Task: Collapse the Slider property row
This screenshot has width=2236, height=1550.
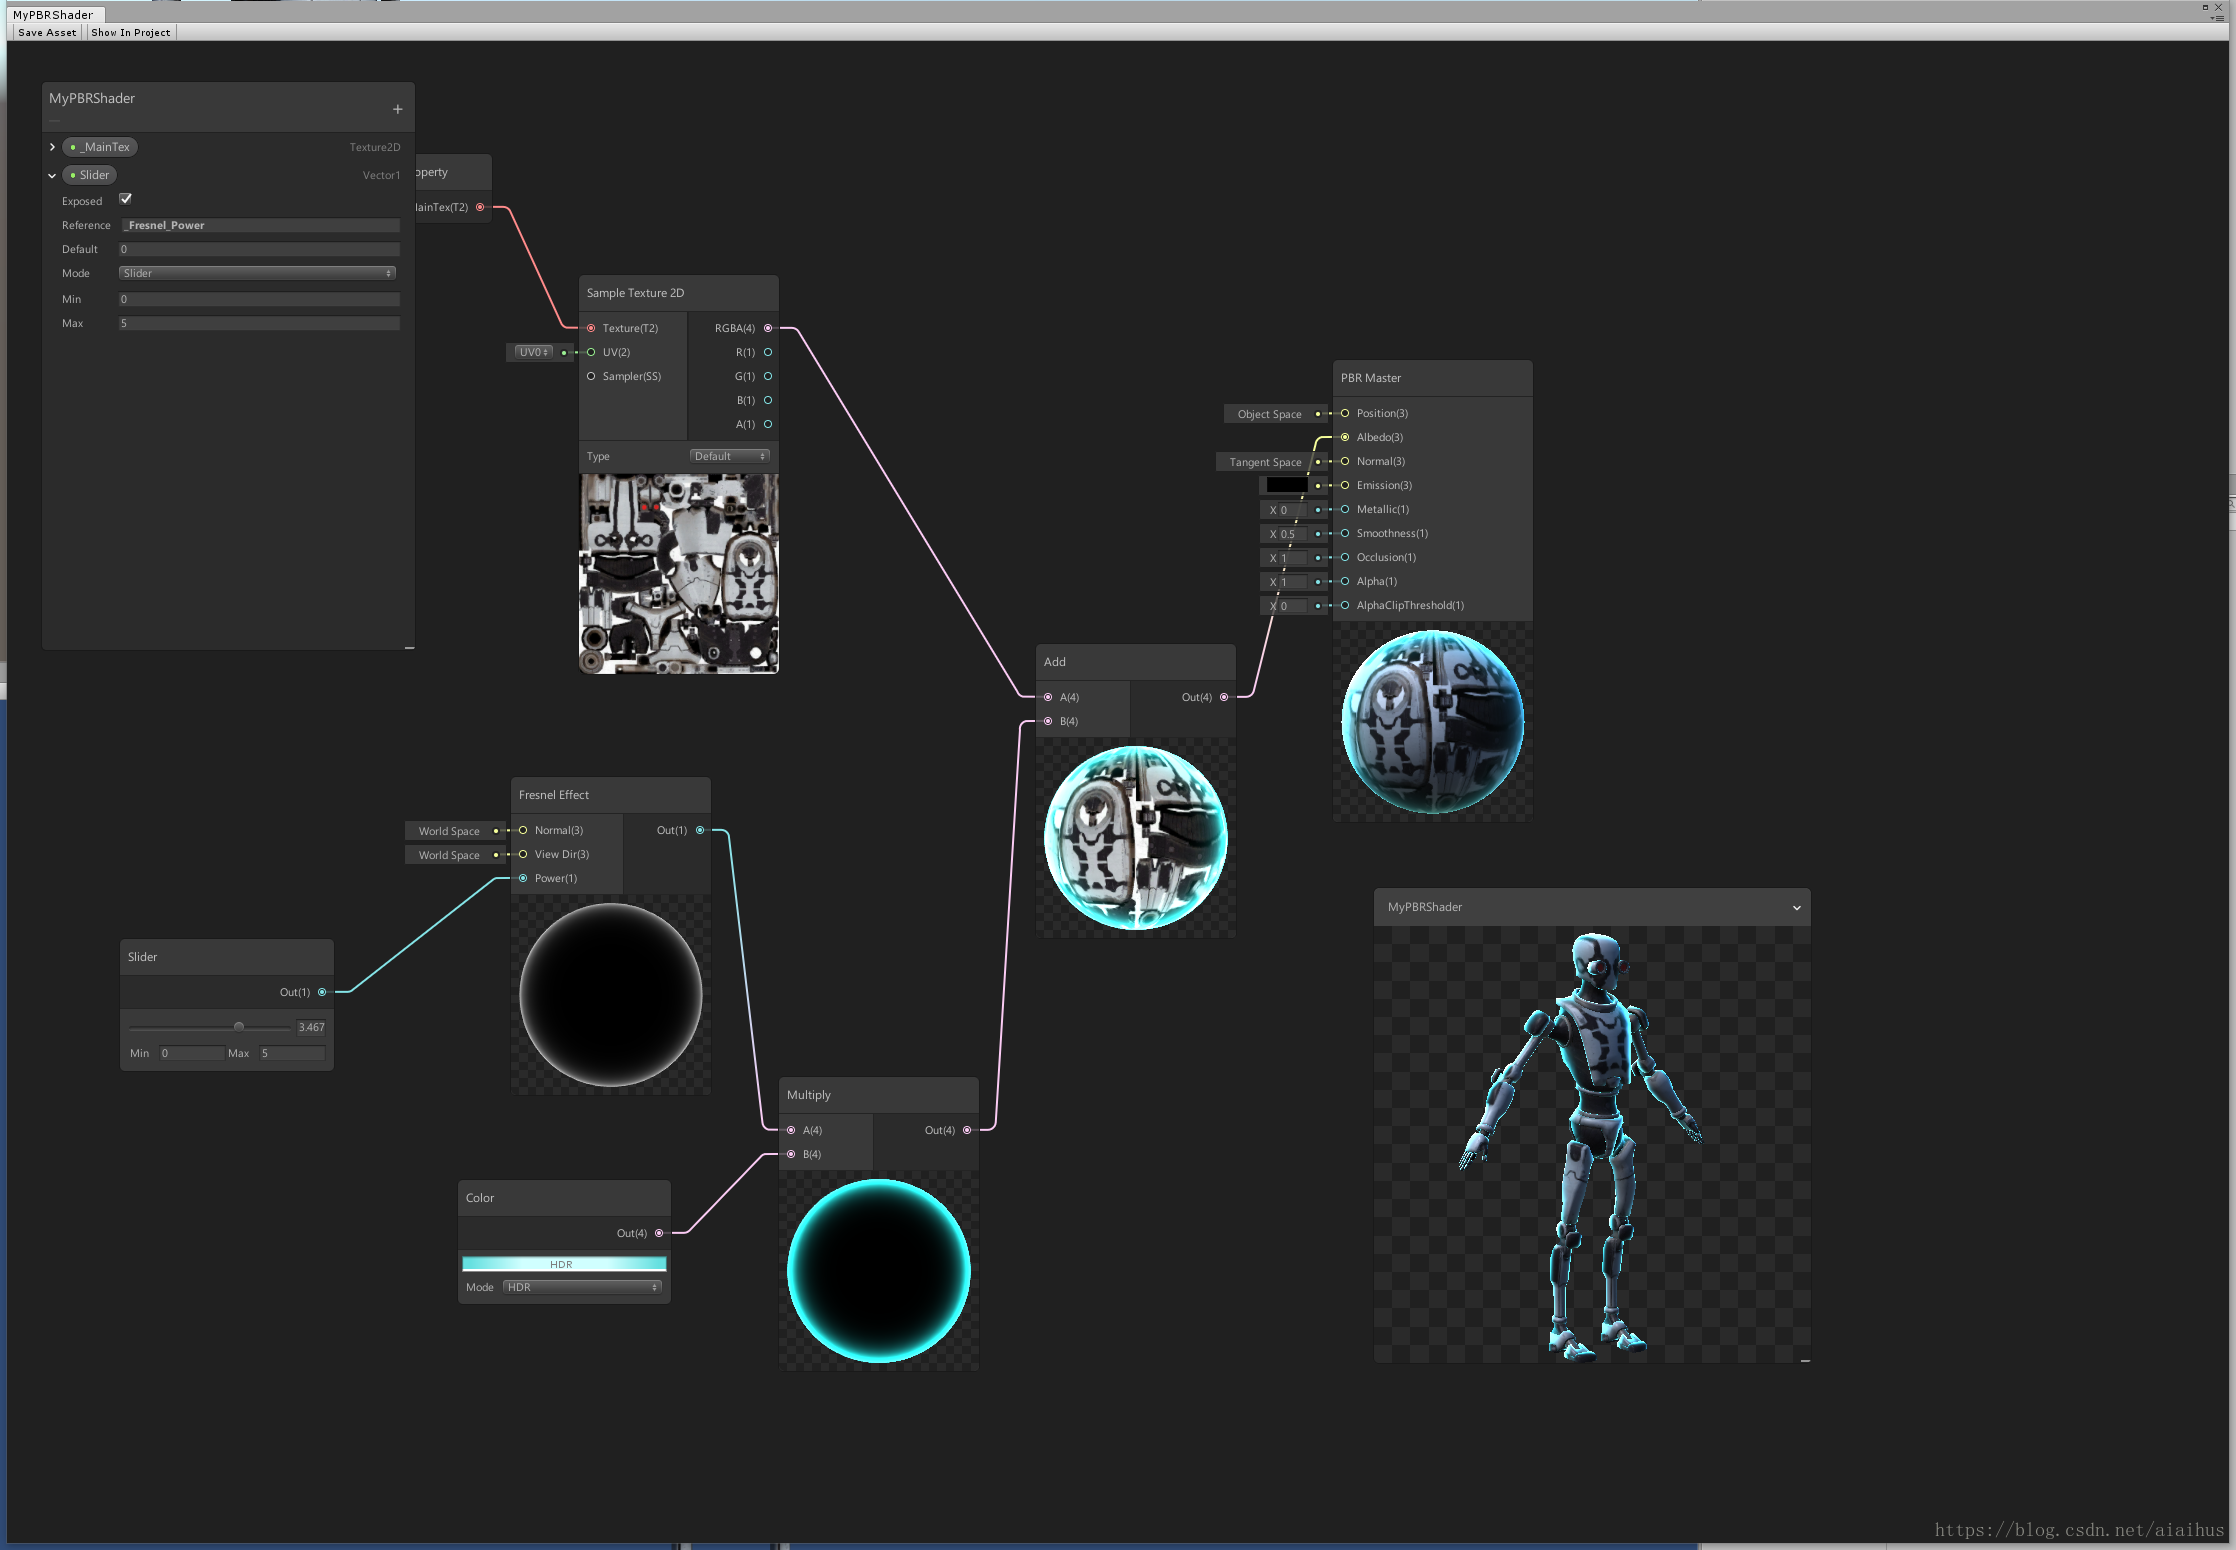Action: click(52, 175)
